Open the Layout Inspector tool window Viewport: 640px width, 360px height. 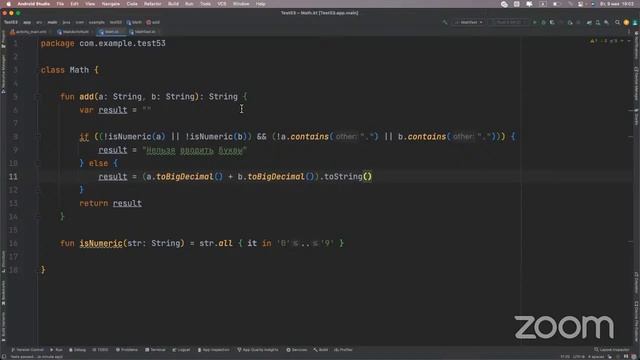pyautogui.click(x=612, y=350)
